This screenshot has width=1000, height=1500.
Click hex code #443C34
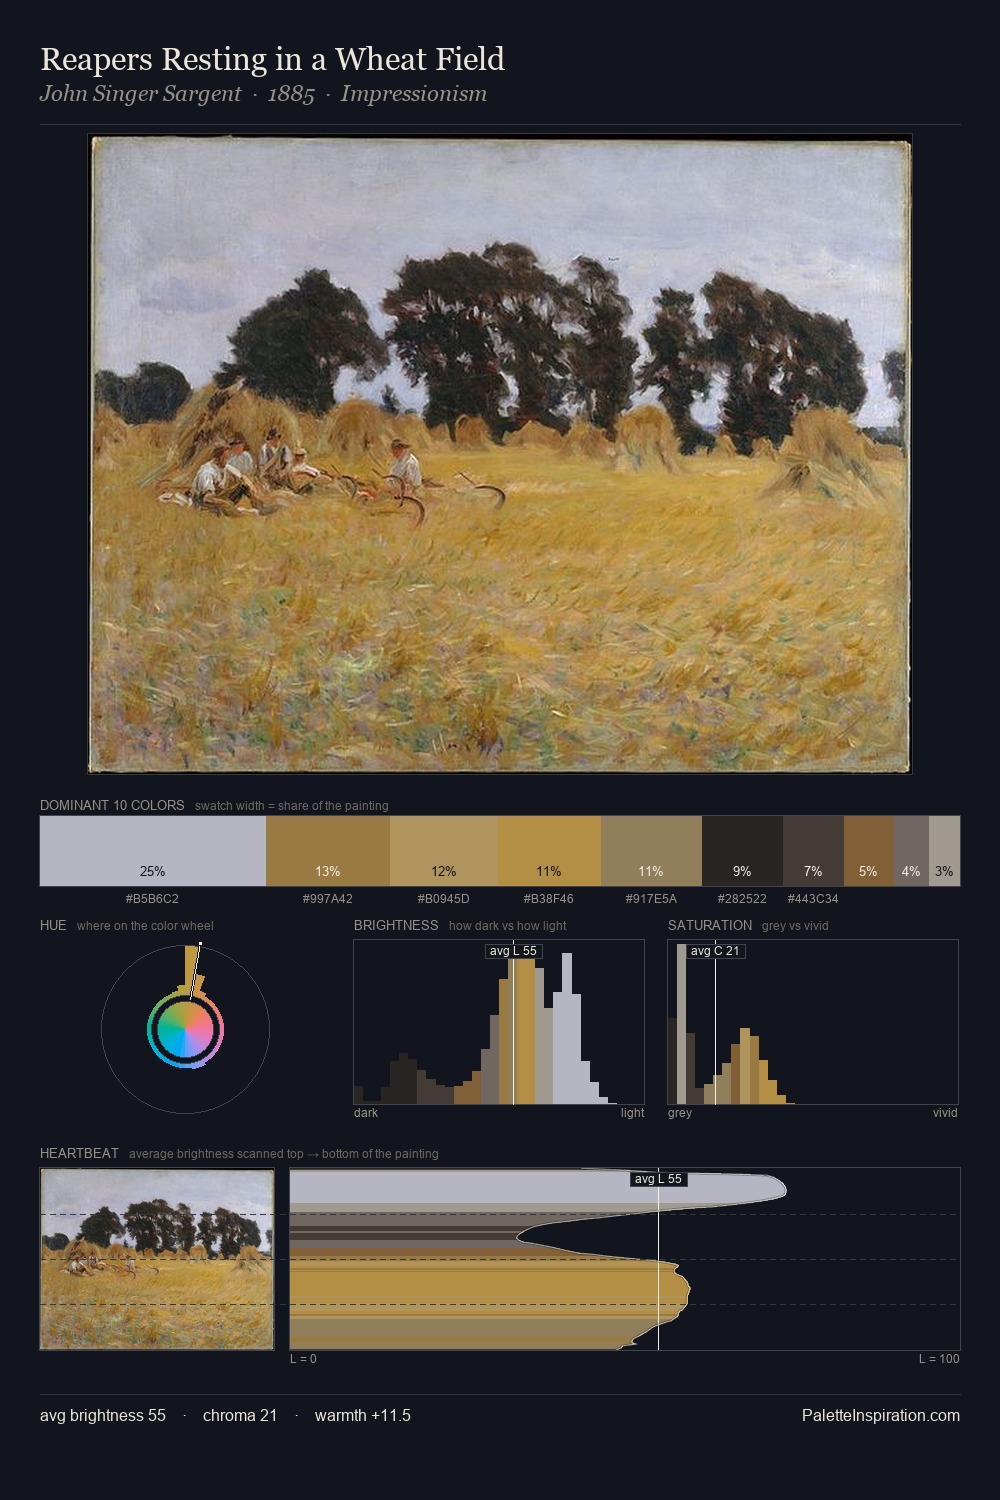point(813,899)
